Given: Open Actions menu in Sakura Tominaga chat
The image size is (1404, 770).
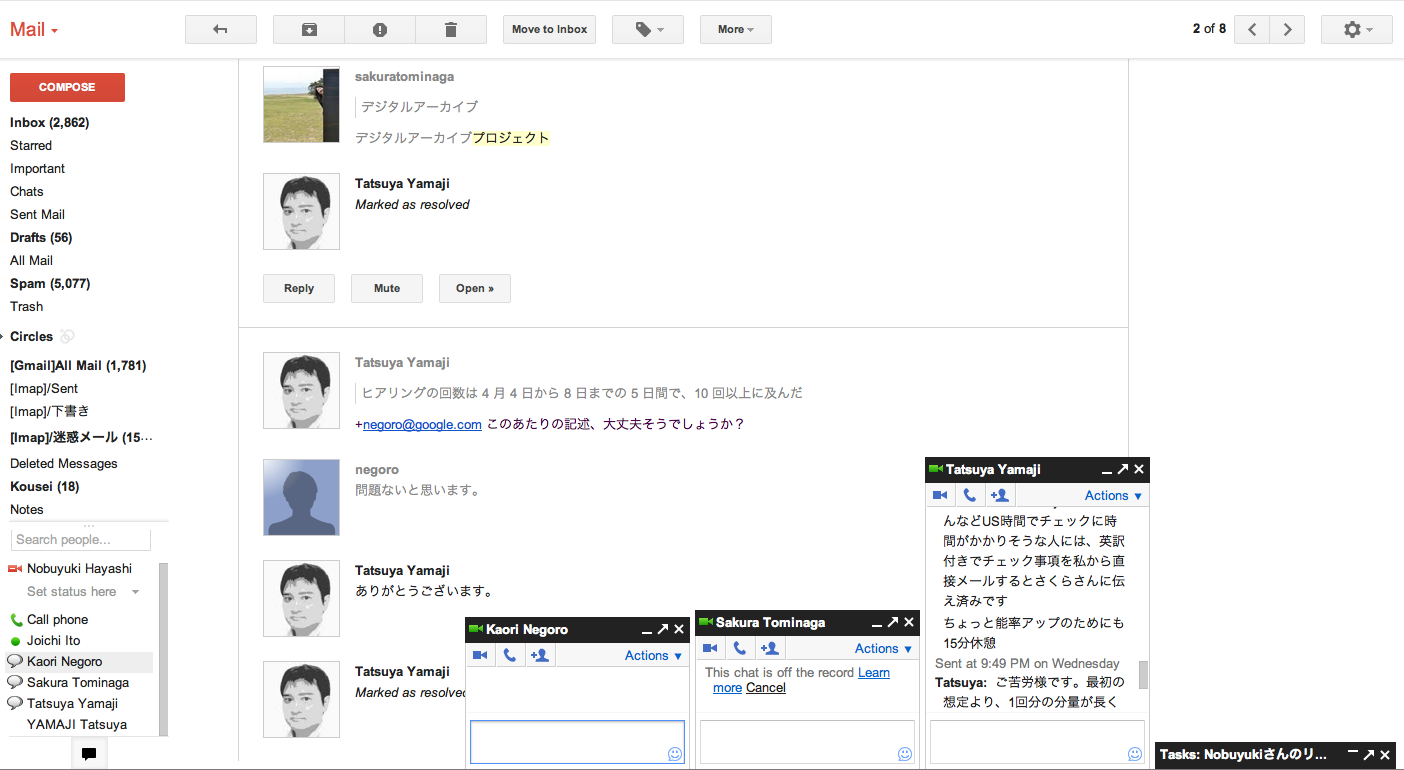Looking at the screenshot, I should coord(884,648).
